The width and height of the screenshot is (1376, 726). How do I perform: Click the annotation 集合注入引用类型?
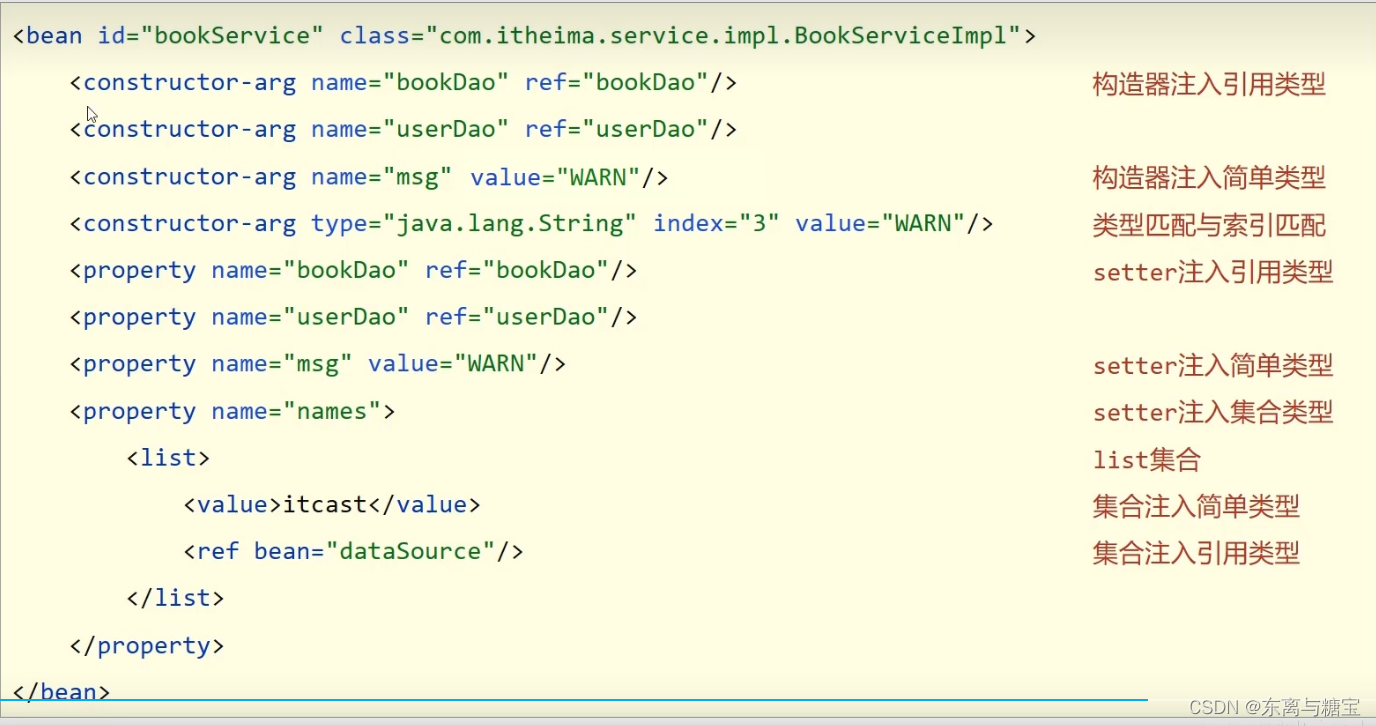[x=1196, y=553]
